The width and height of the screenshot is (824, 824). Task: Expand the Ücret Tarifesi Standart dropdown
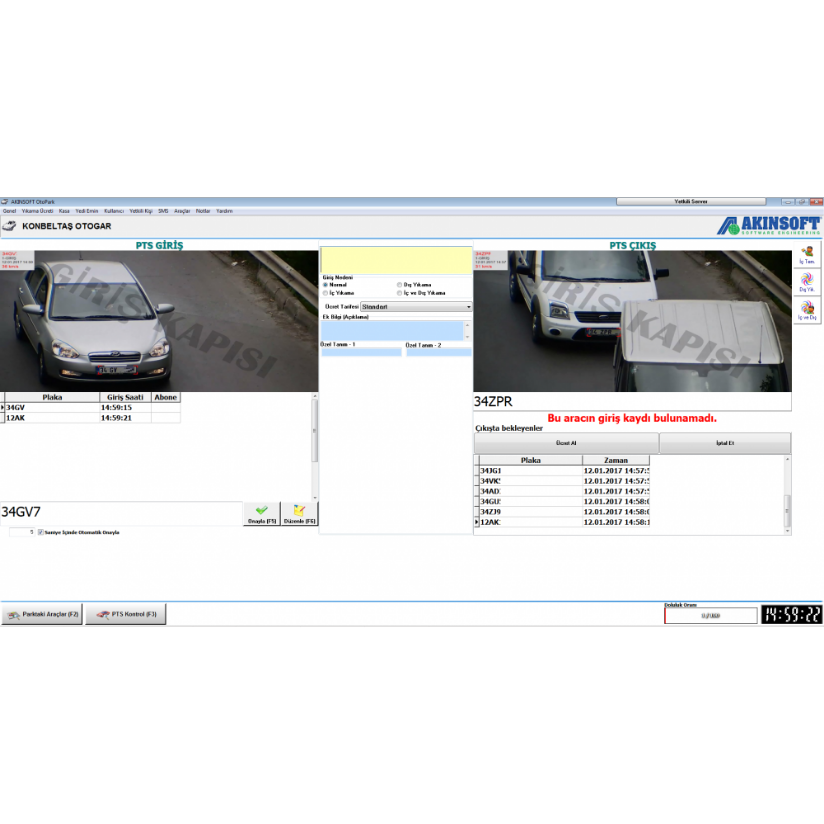[468, 307]
